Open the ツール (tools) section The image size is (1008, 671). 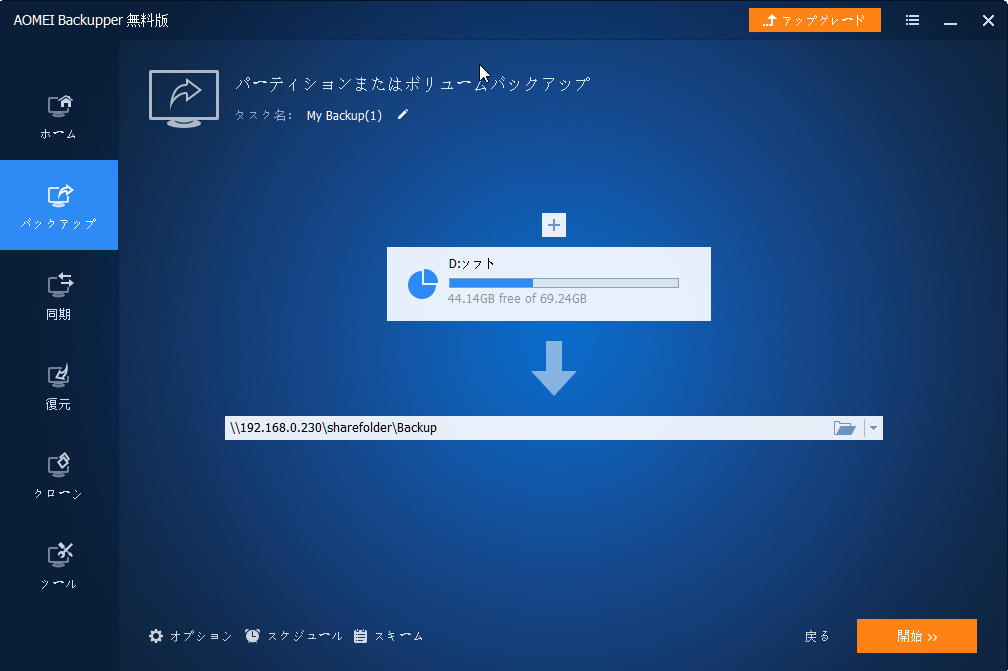pyautogui.click(x=58, y=566)
